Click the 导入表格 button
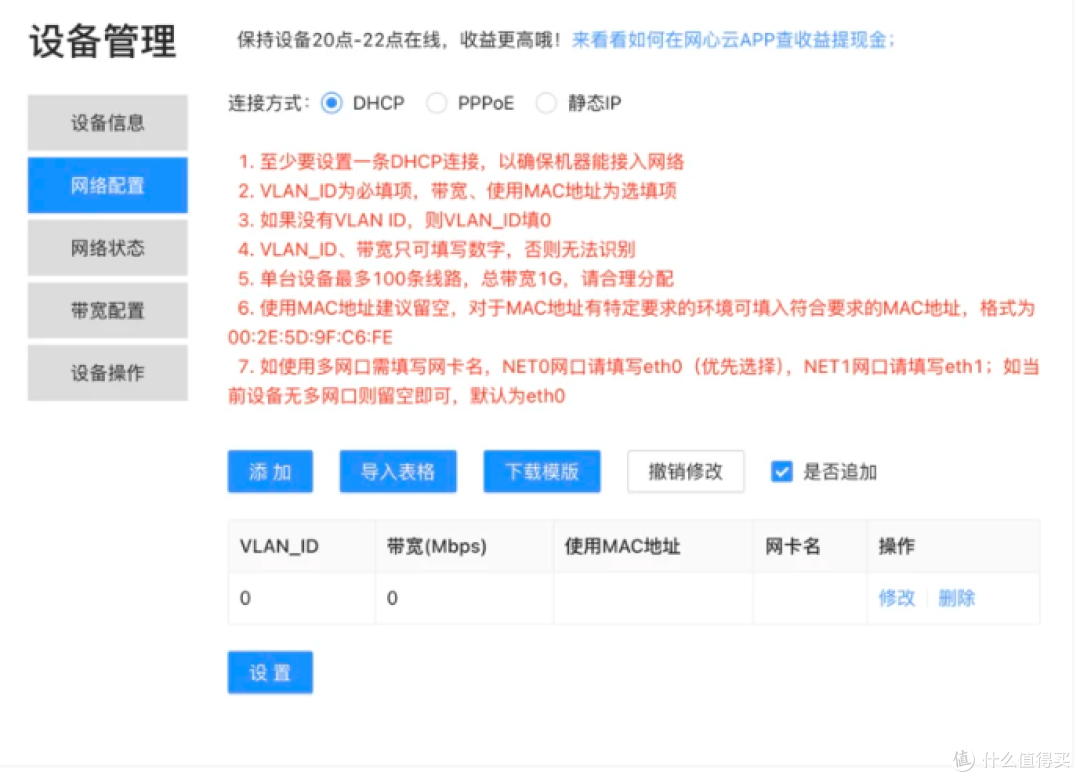The image size is (1080, 782). (398, 472)
